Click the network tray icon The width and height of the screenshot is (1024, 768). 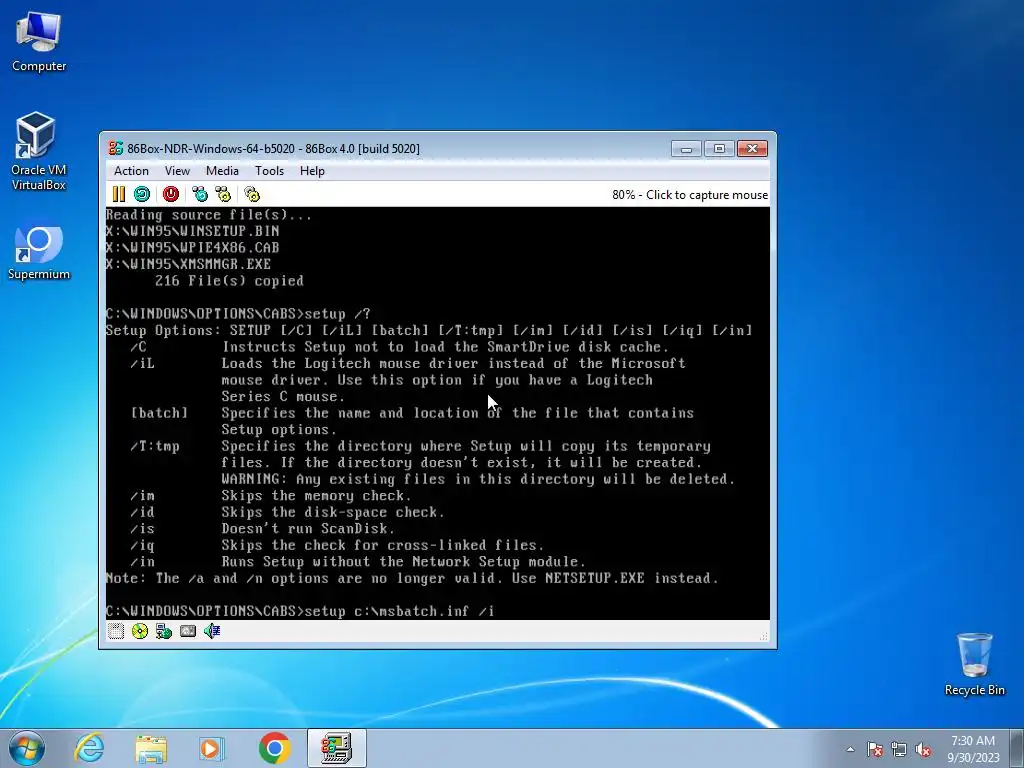899,749
